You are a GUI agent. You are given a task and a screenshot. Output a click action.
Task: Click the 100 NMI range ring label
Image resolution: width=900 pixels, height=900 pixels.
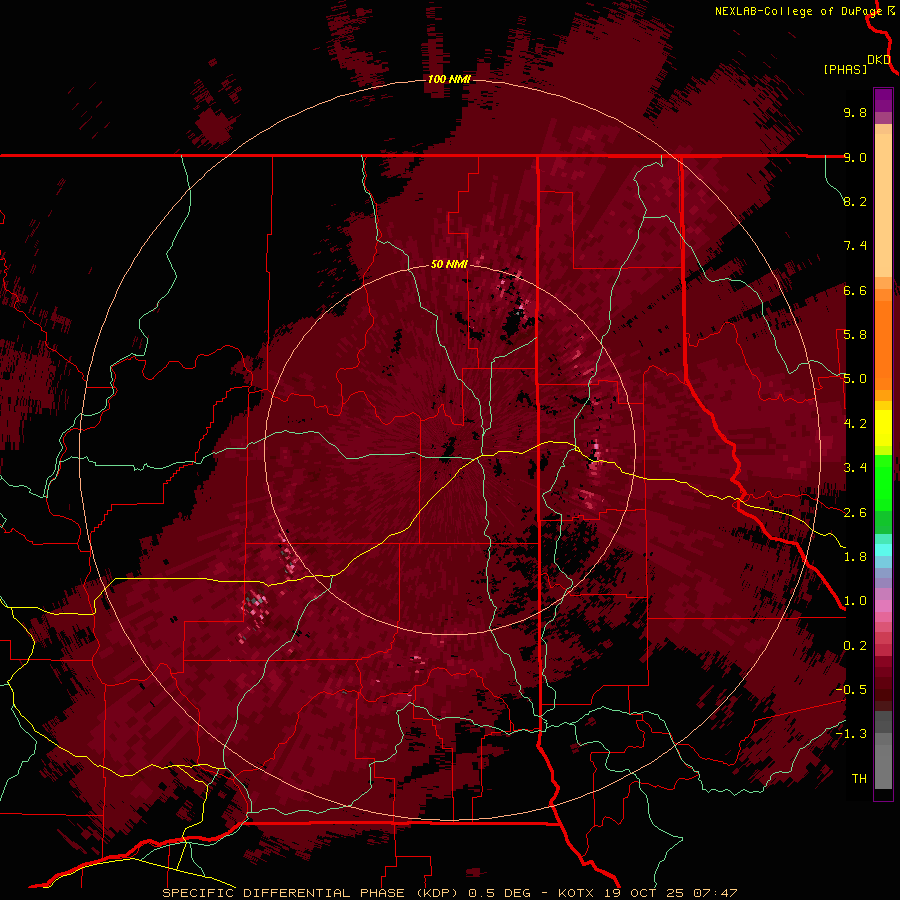(449, 79)
